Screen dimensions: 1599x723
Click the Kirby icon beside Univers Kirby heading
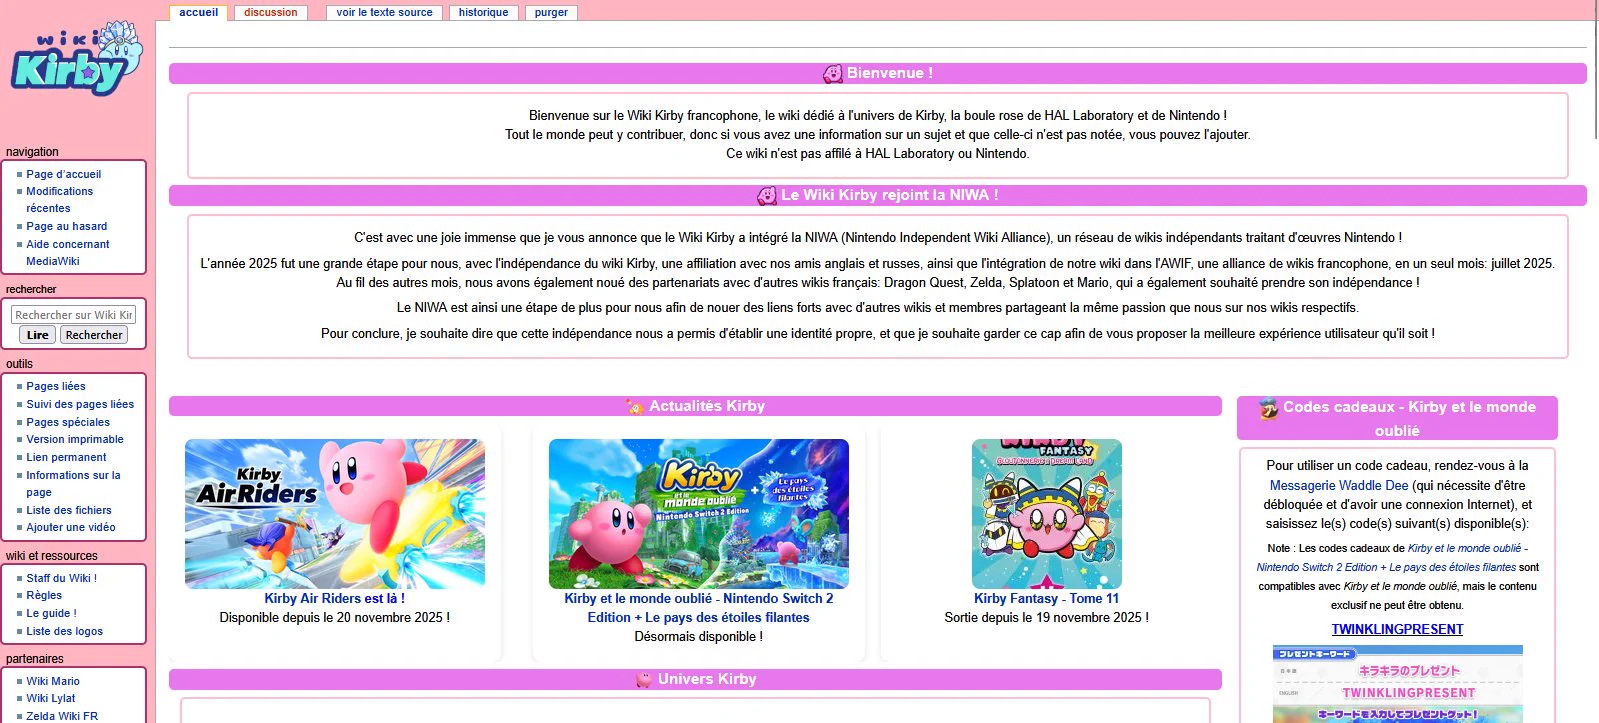coord(644,679)
